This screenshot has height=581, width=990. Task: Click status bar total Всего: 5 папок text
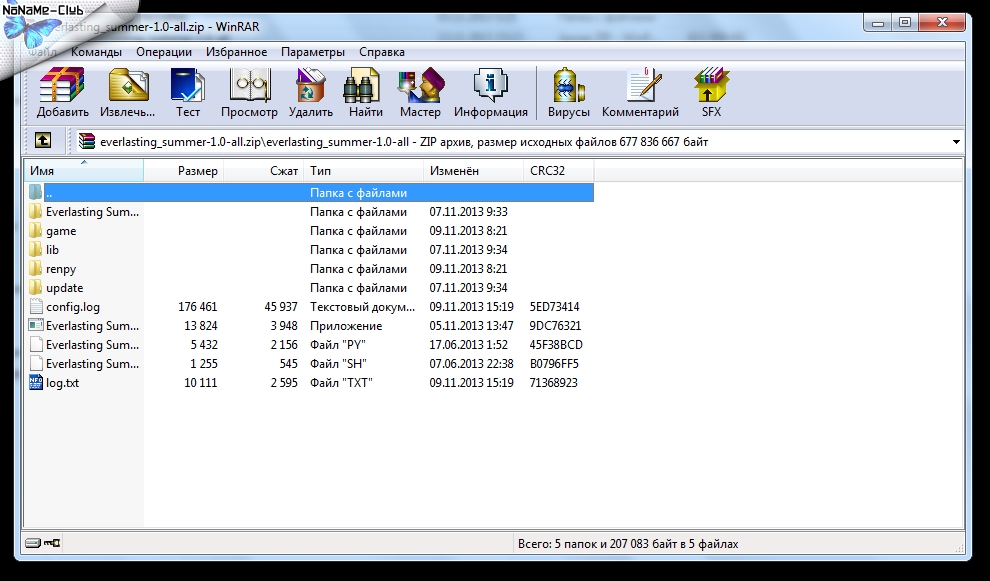point(628,544)
